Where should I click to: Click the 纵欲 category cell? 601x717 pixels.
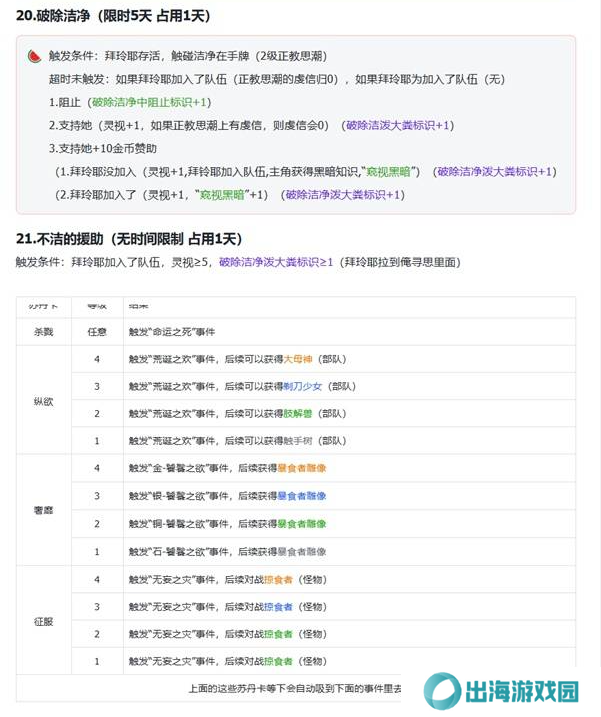click(43, 401)
